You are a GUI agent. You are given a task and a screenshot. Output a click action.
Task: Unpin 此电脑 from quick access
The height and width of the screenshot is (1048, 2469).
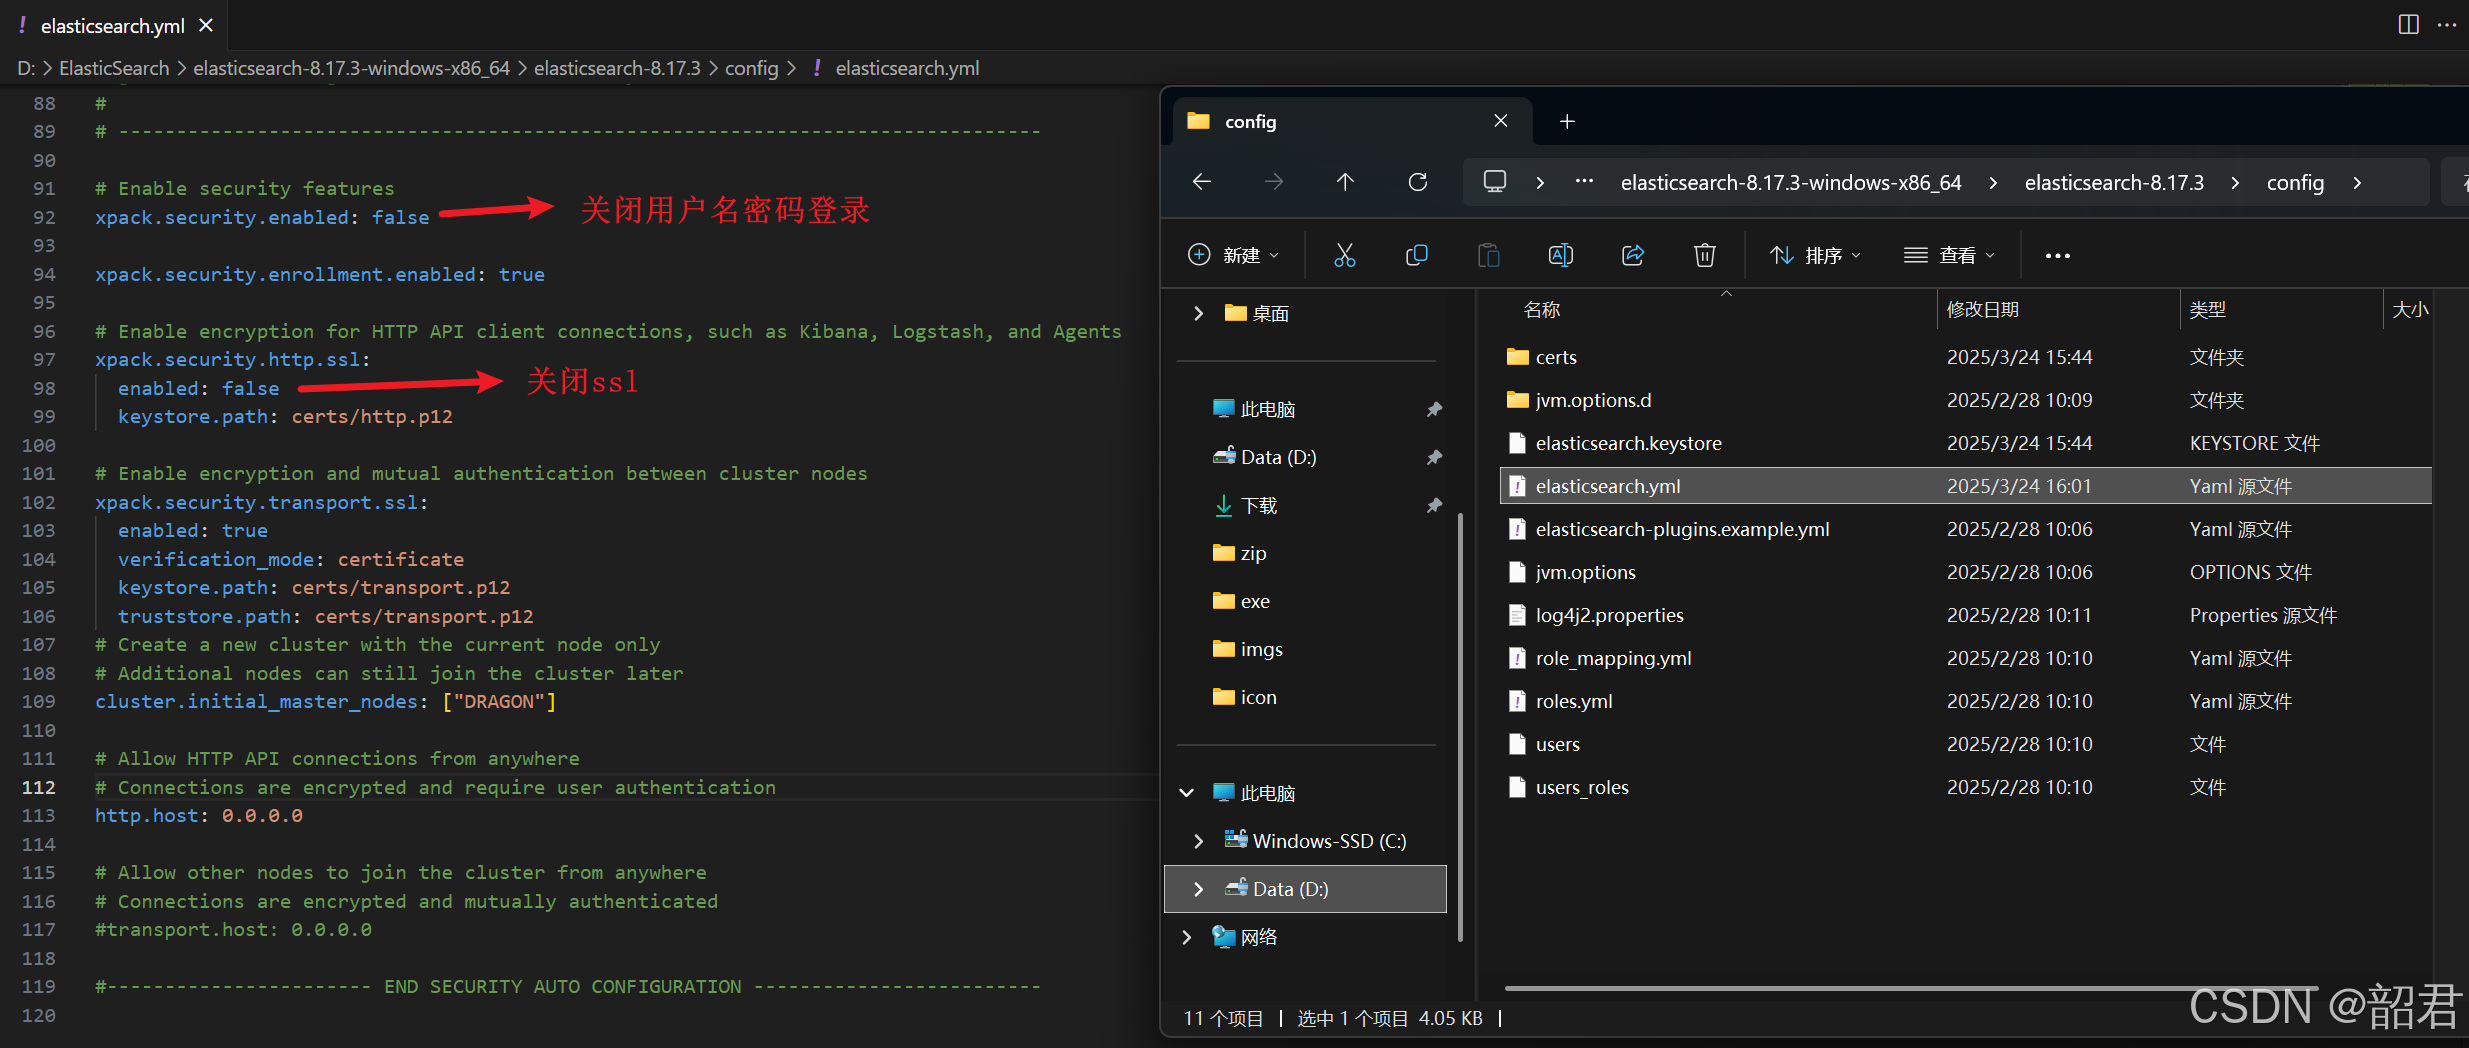pos(1434,409)
